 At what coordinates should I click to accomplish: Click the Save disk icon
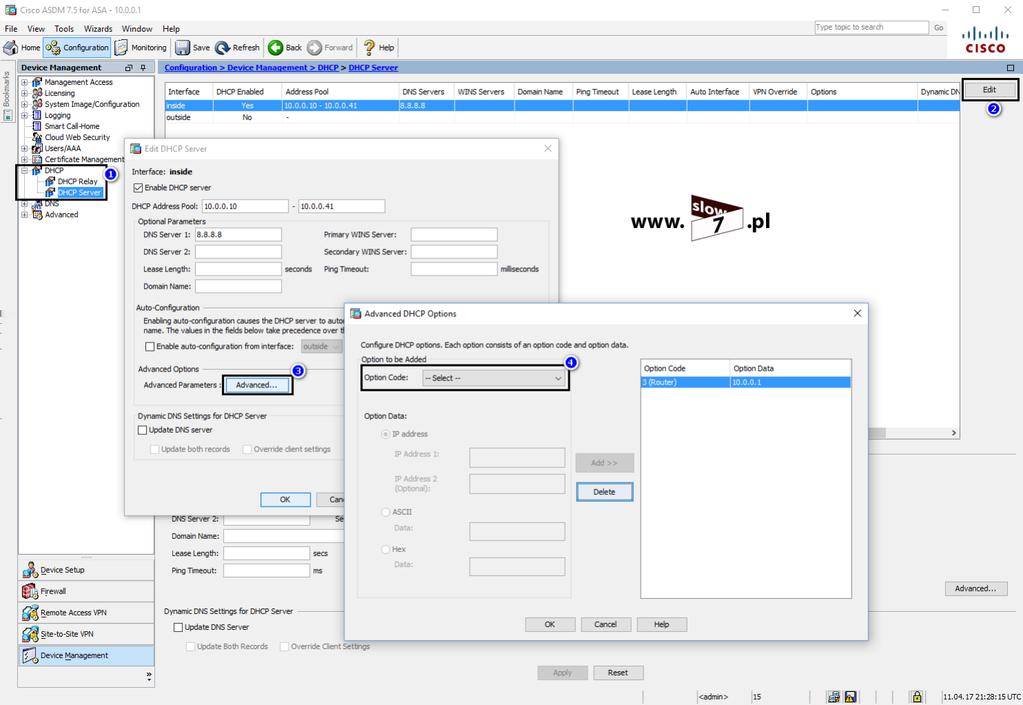[x=183, y=48]
